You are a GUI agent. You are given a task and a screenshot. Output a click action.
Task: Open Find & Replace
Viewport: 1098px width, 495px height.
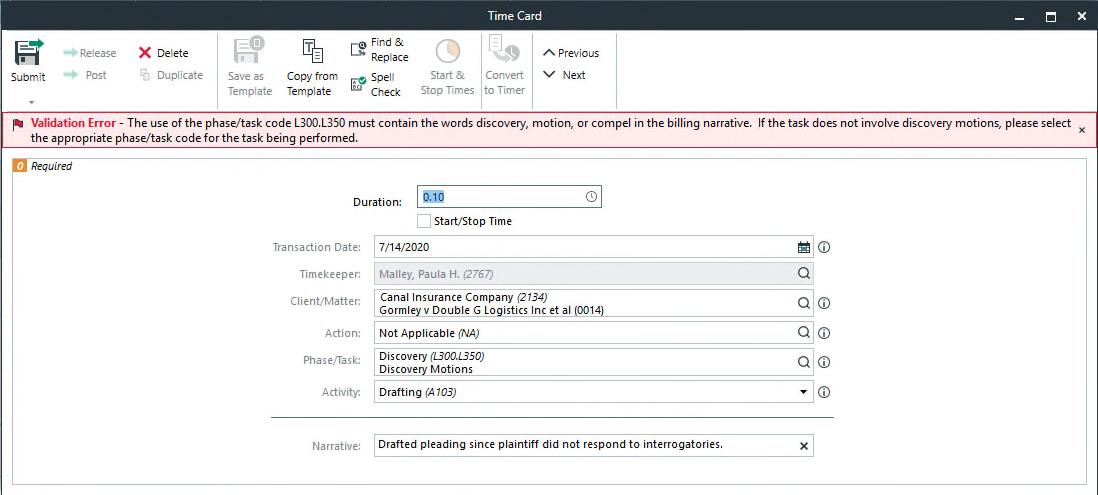(x=379, y=50)
